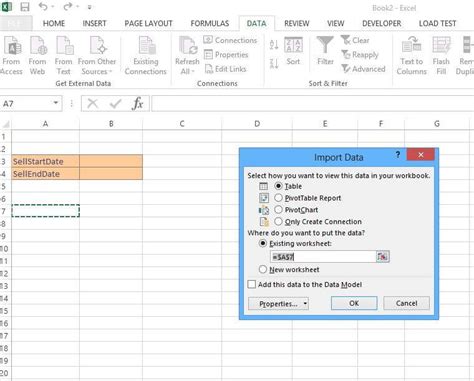Click the Redo arrow icon
Viewport: 474px width, 381px height.
point(68,7)
